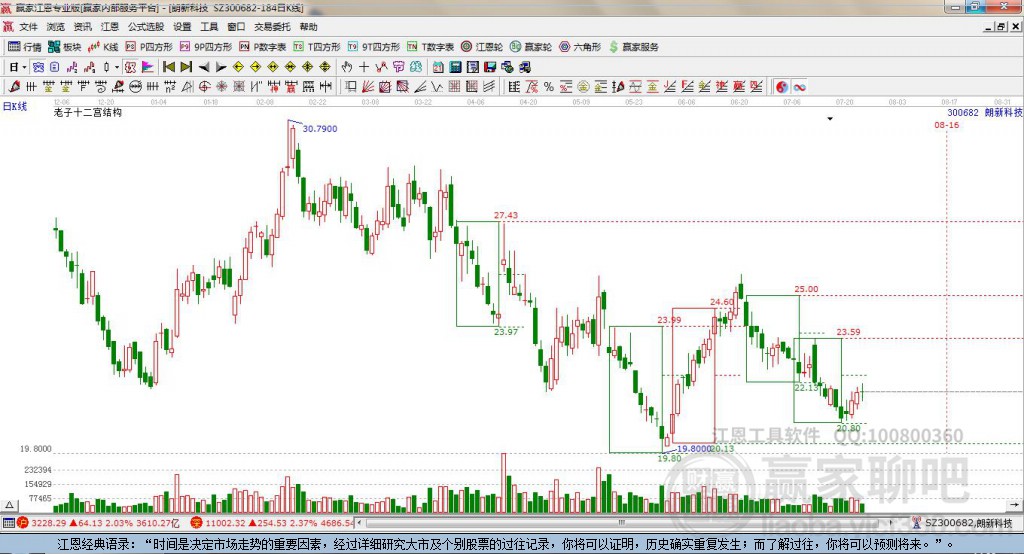The width and height of the screenshot is (1024, 554).
Task: Select the red polyline drawing tool
Action: 381,67
